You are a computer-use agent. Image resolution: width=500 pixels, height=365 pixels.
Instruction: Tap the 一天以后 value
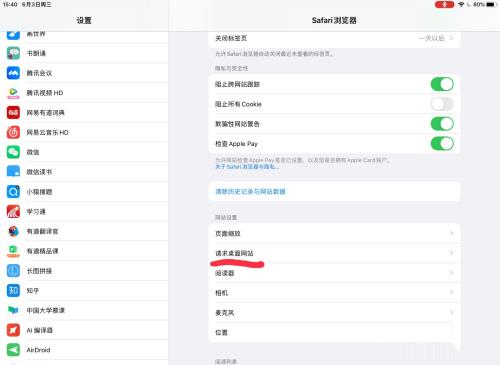(431, 38)
